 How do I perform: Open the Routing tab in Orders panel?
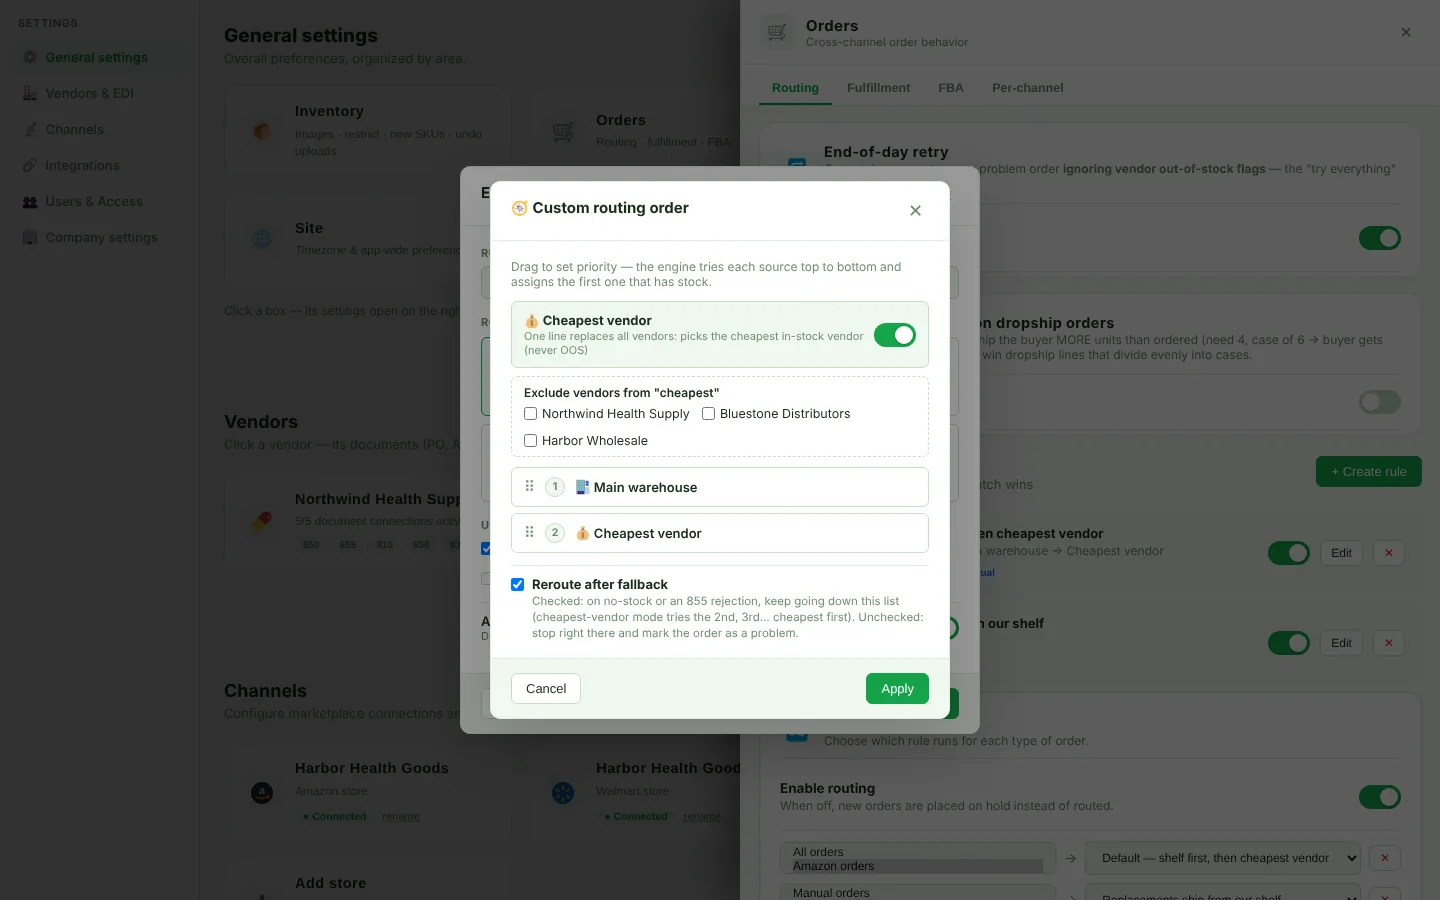click(x=795, y=88)
